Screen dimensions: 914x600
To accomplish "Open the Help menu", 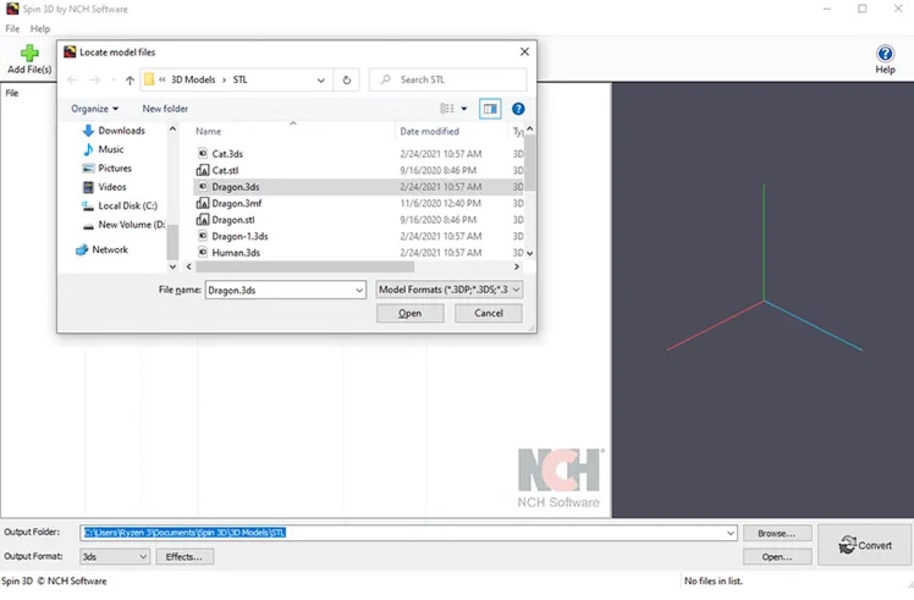I will (x=40, y=29).
